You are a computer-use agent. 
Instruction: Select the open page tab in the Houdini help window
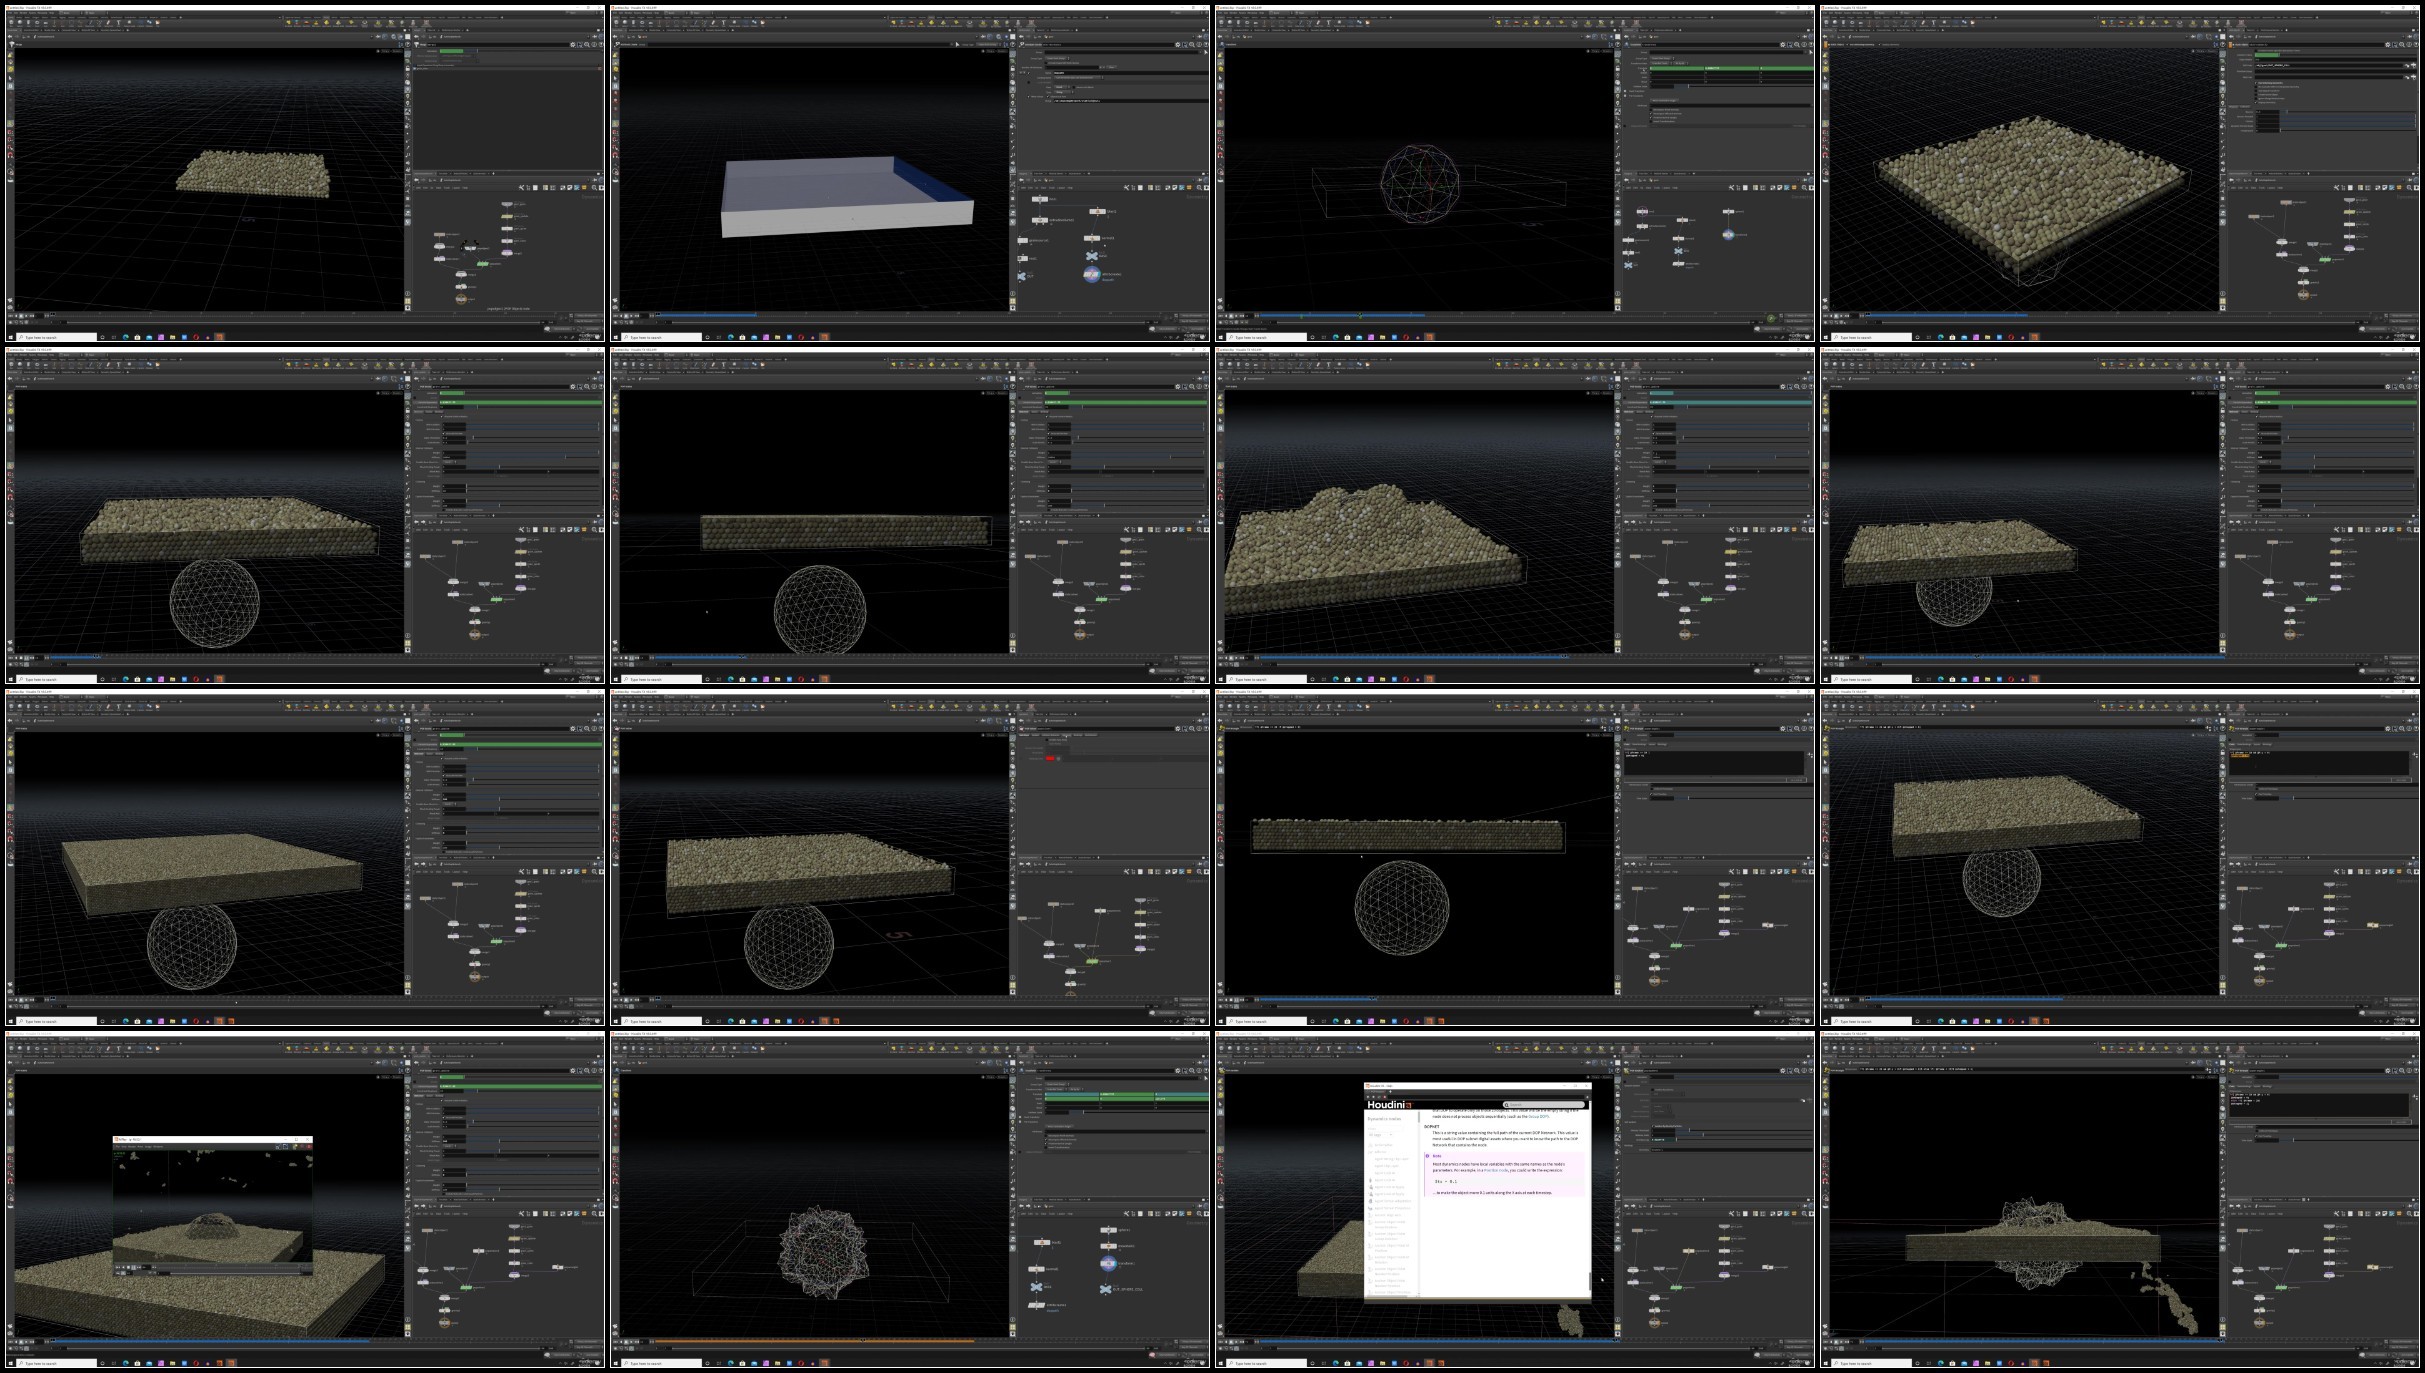tap(1375, 1092)
